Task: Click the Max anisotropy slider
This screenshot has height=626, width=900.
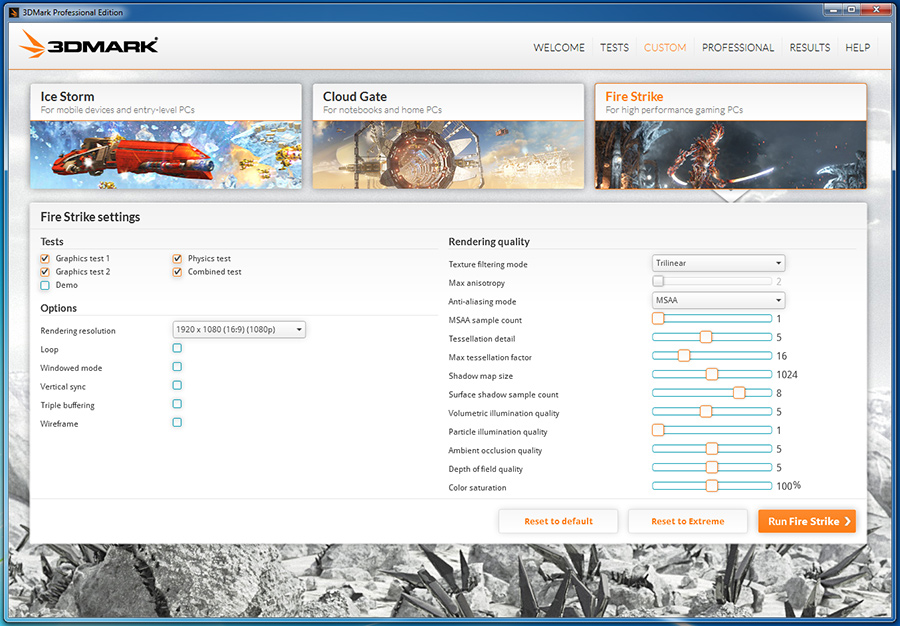Action: coord(712,281)
